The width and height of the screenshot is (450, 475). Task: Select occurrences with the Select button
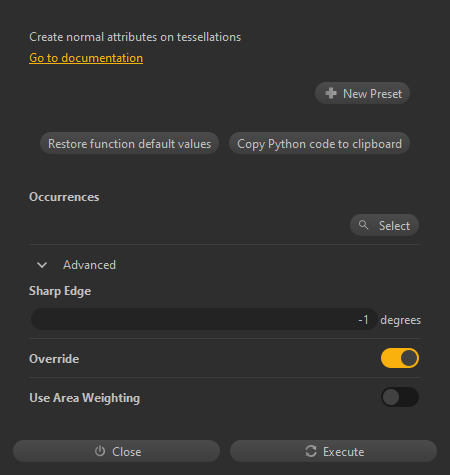coord(384,225)
